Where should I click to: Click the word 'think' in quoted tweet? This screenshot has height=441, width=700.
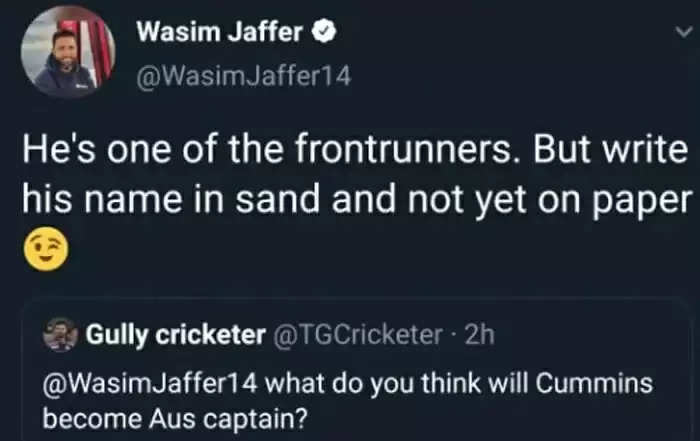coord(451,383)
